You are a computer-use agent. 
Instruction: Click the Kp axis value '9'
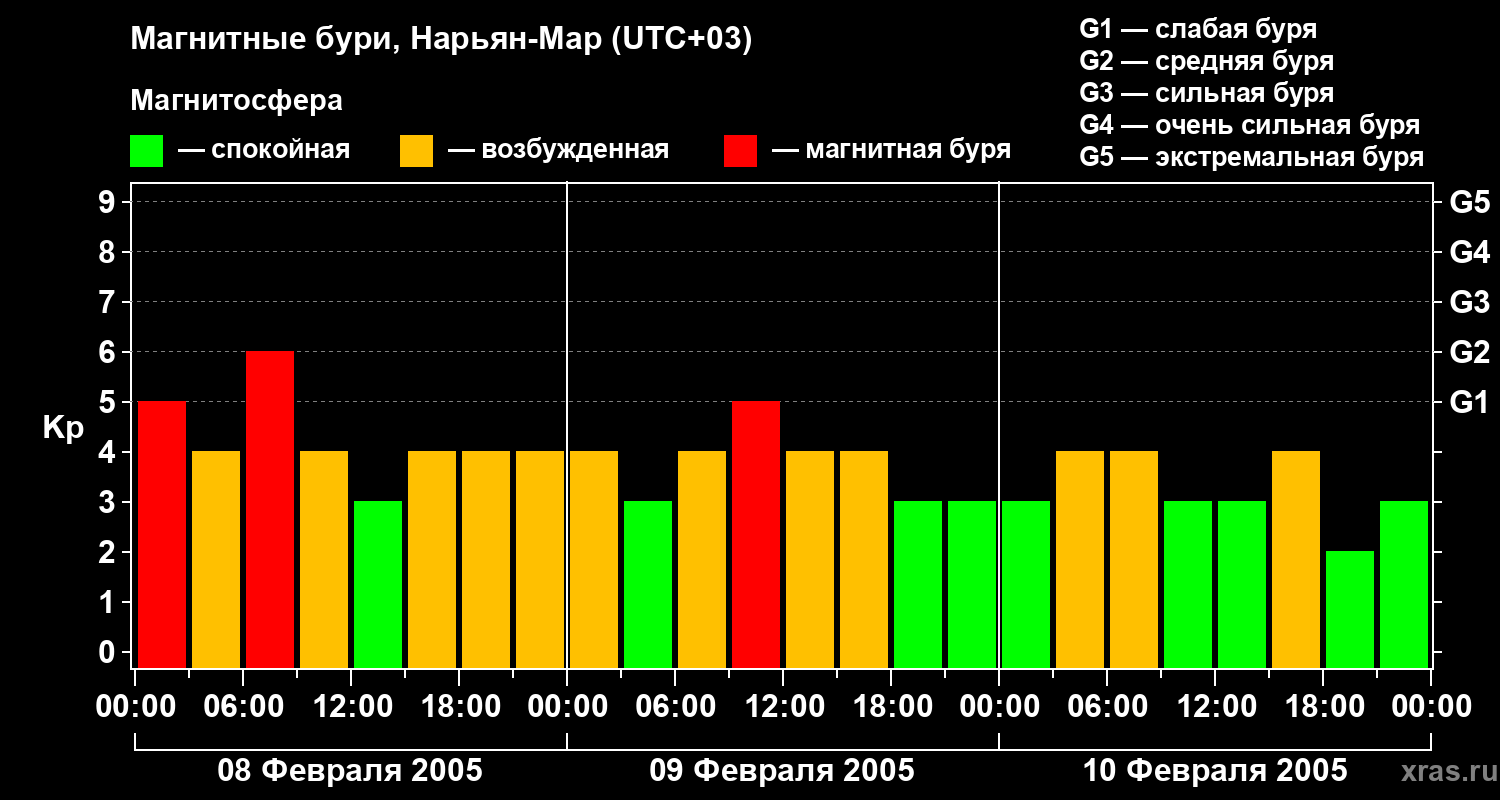click(108, 202)
